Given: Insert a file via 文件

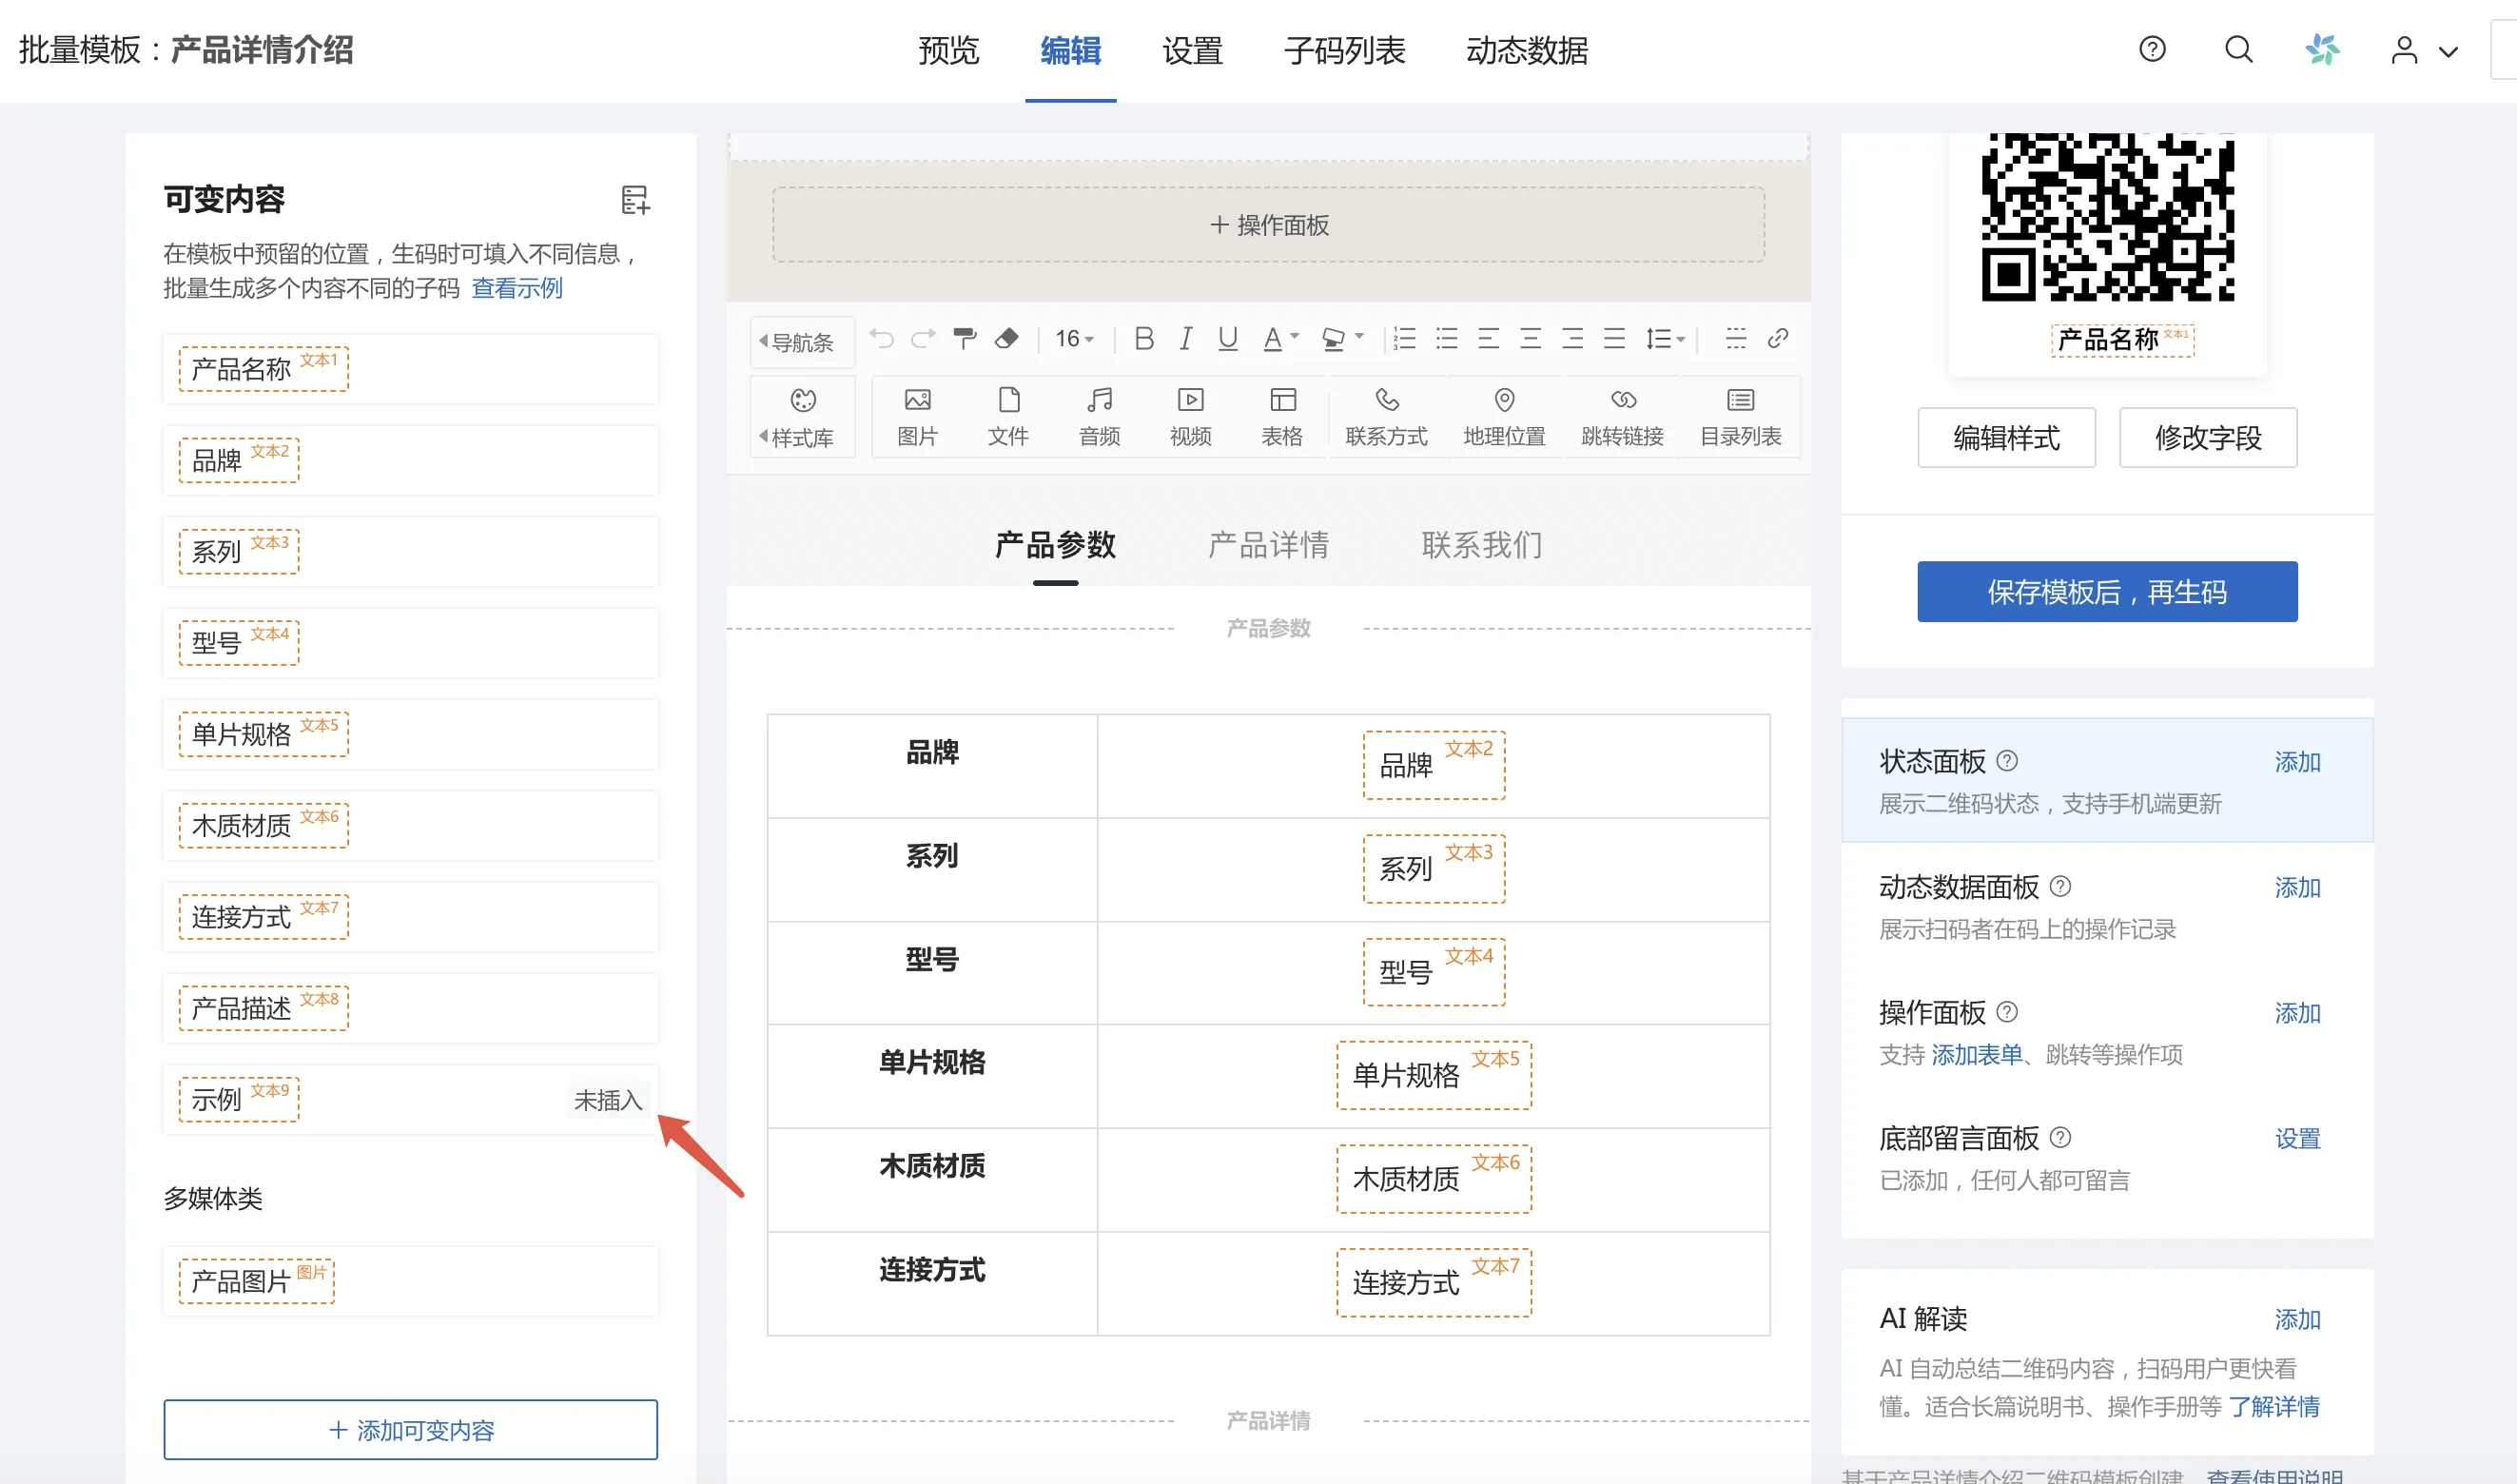Looking at the screenshot, I should point(1008,417).
